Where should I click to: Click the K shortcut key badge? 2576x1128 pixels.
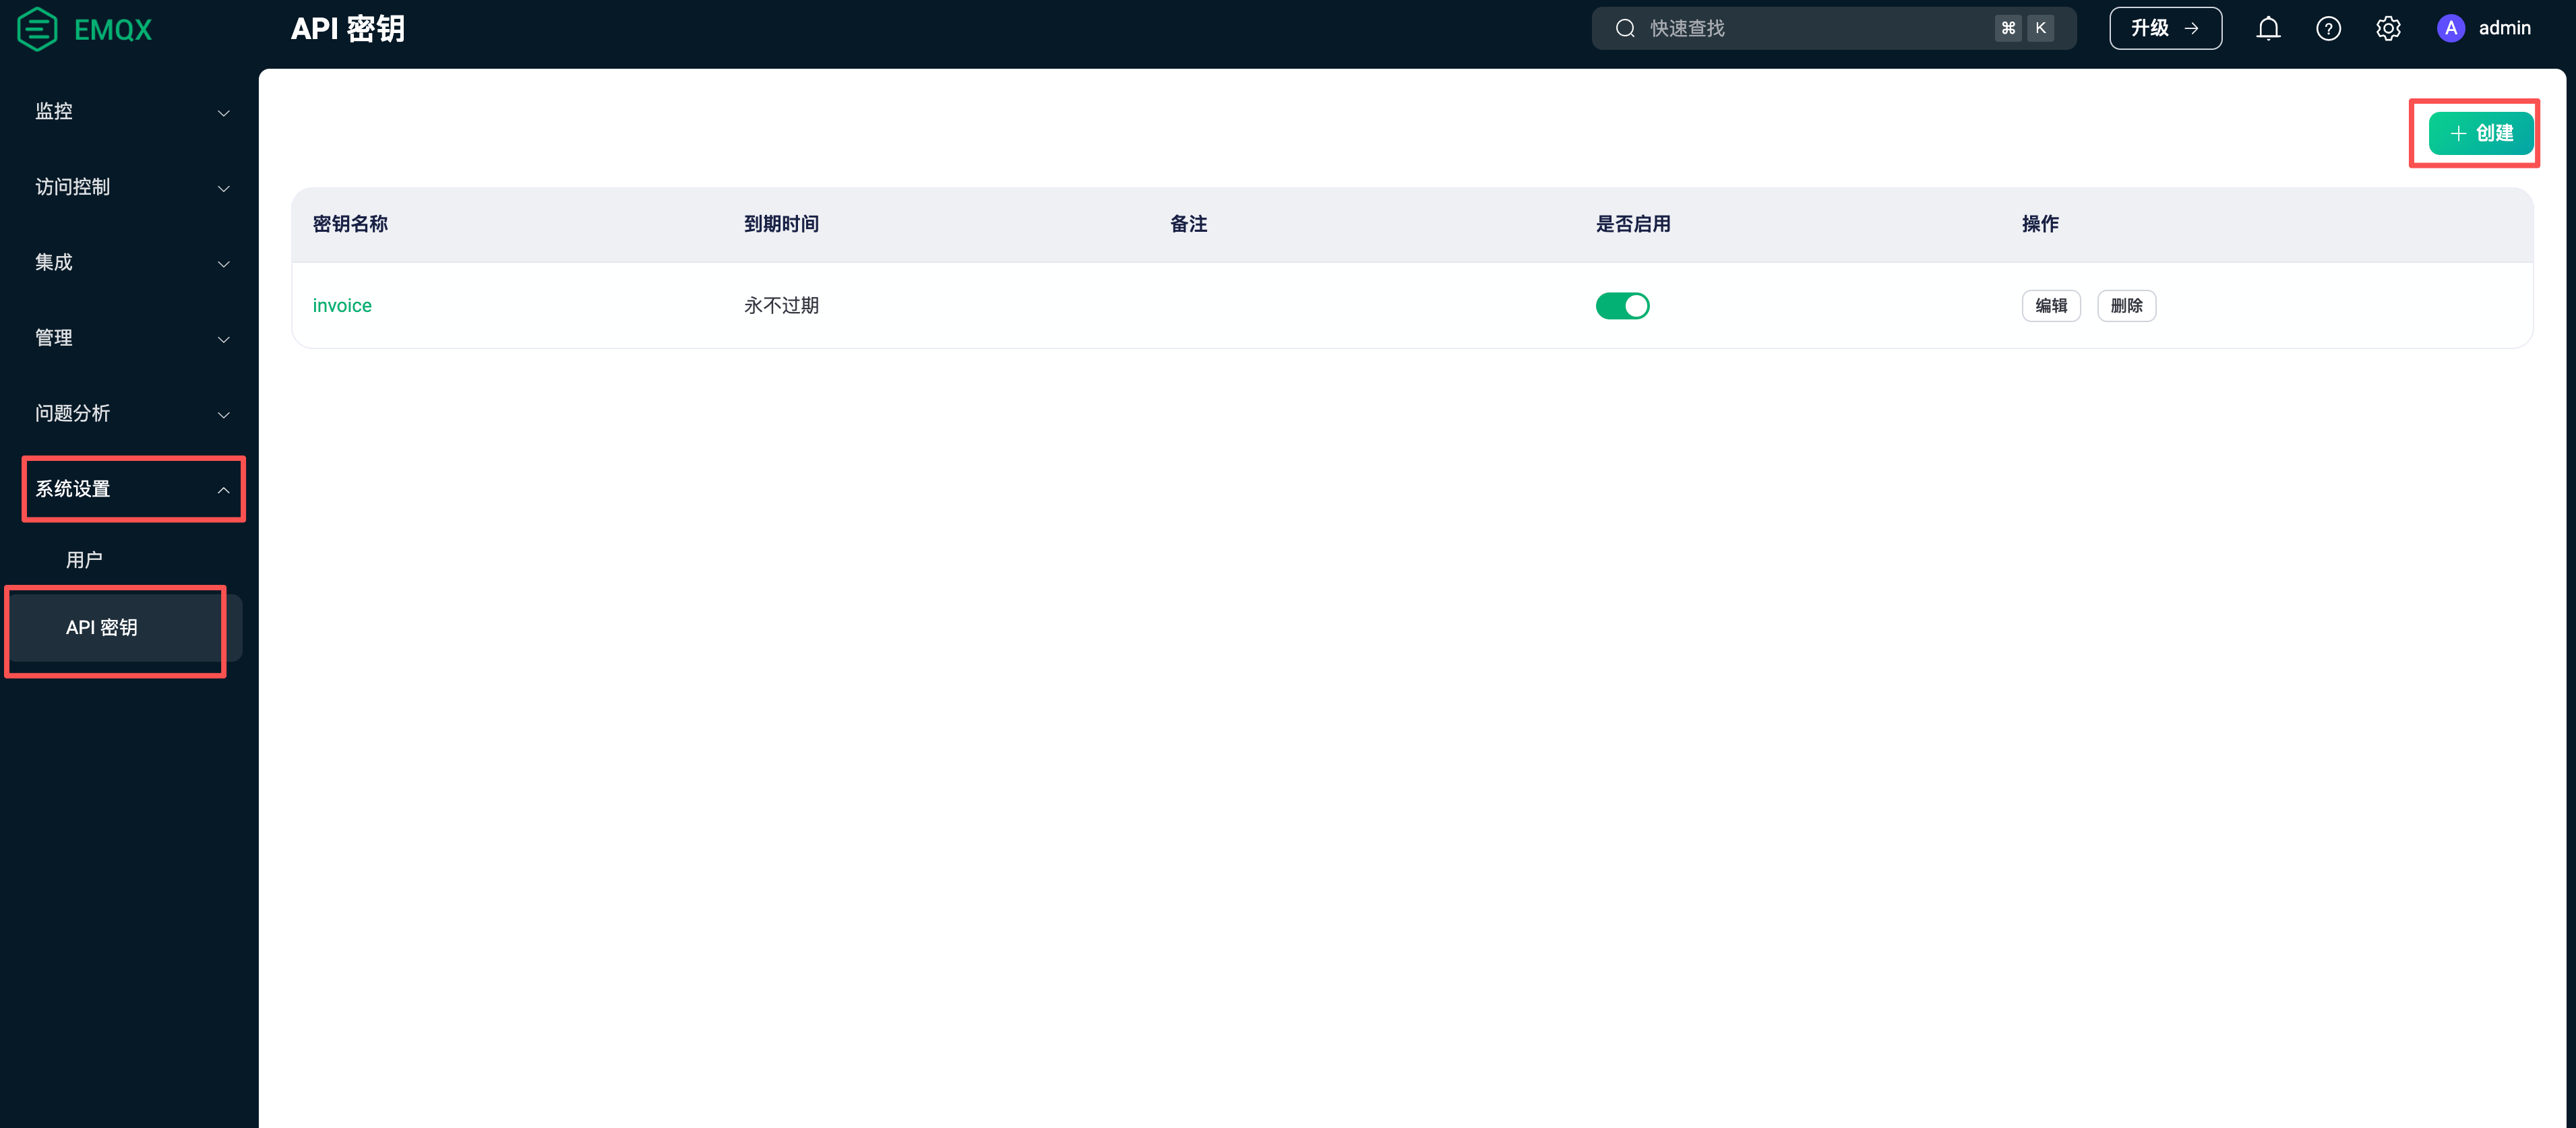(2041, 29)
